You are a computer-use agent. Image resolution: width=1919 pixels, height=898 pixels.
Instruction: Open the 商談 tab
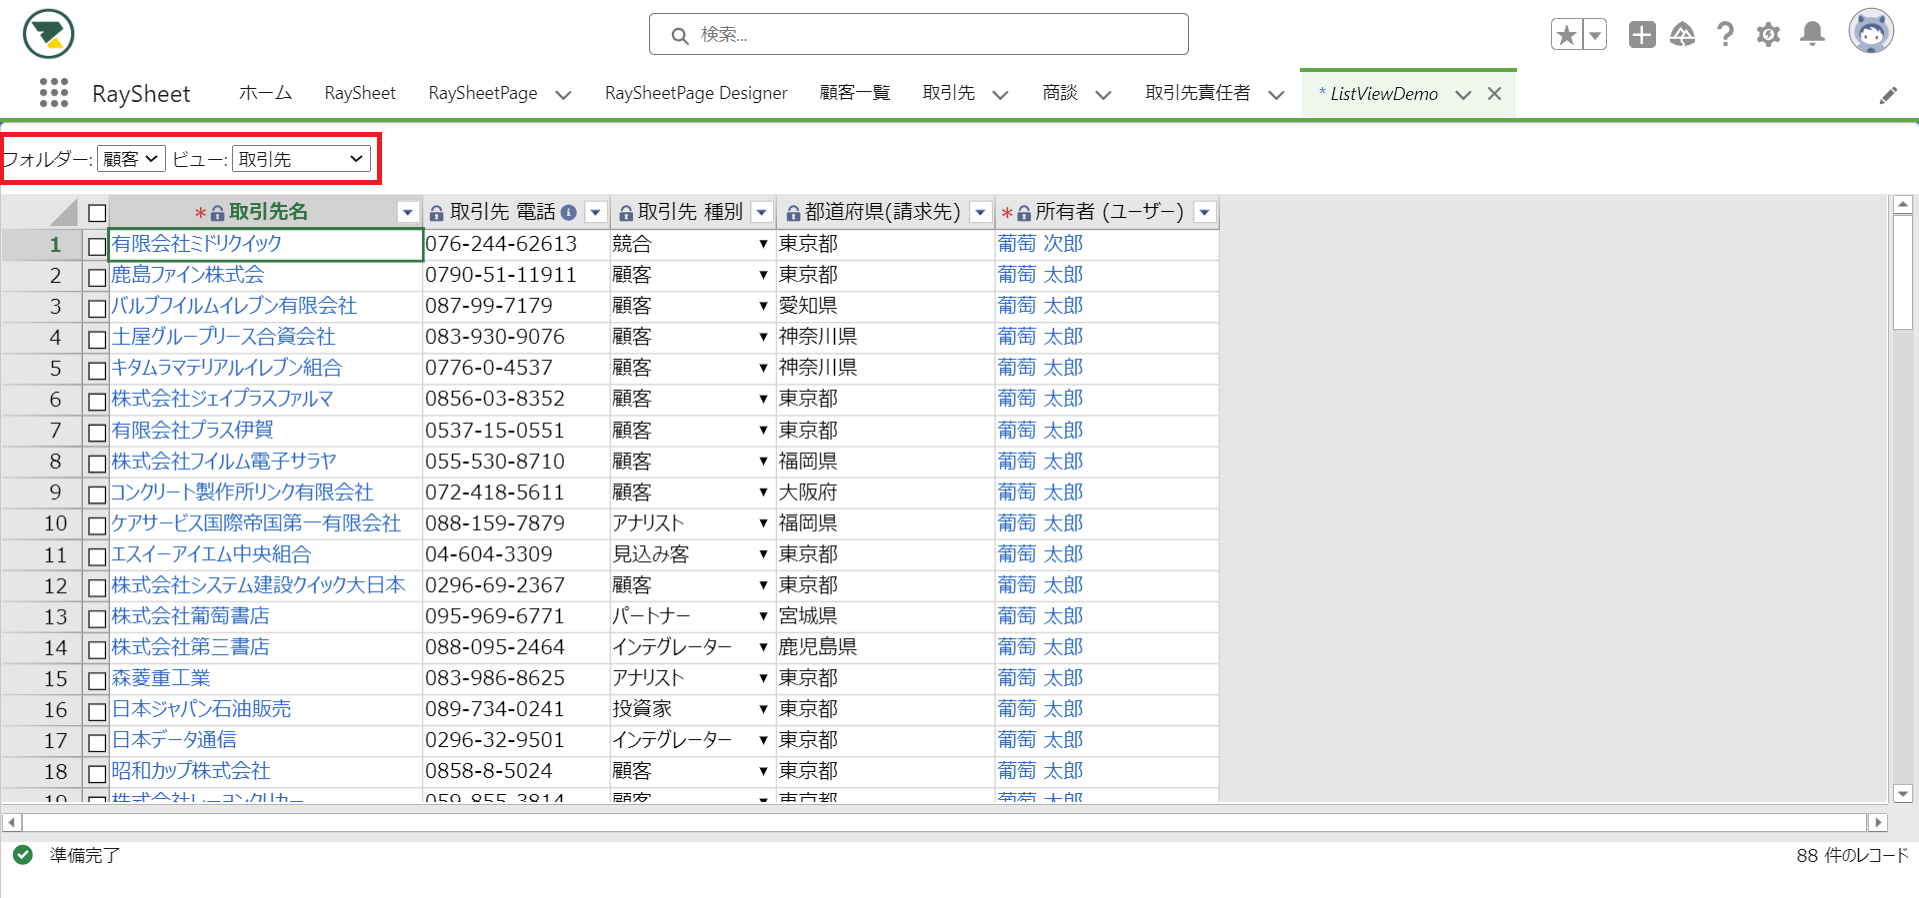[x=1060, y=93]
